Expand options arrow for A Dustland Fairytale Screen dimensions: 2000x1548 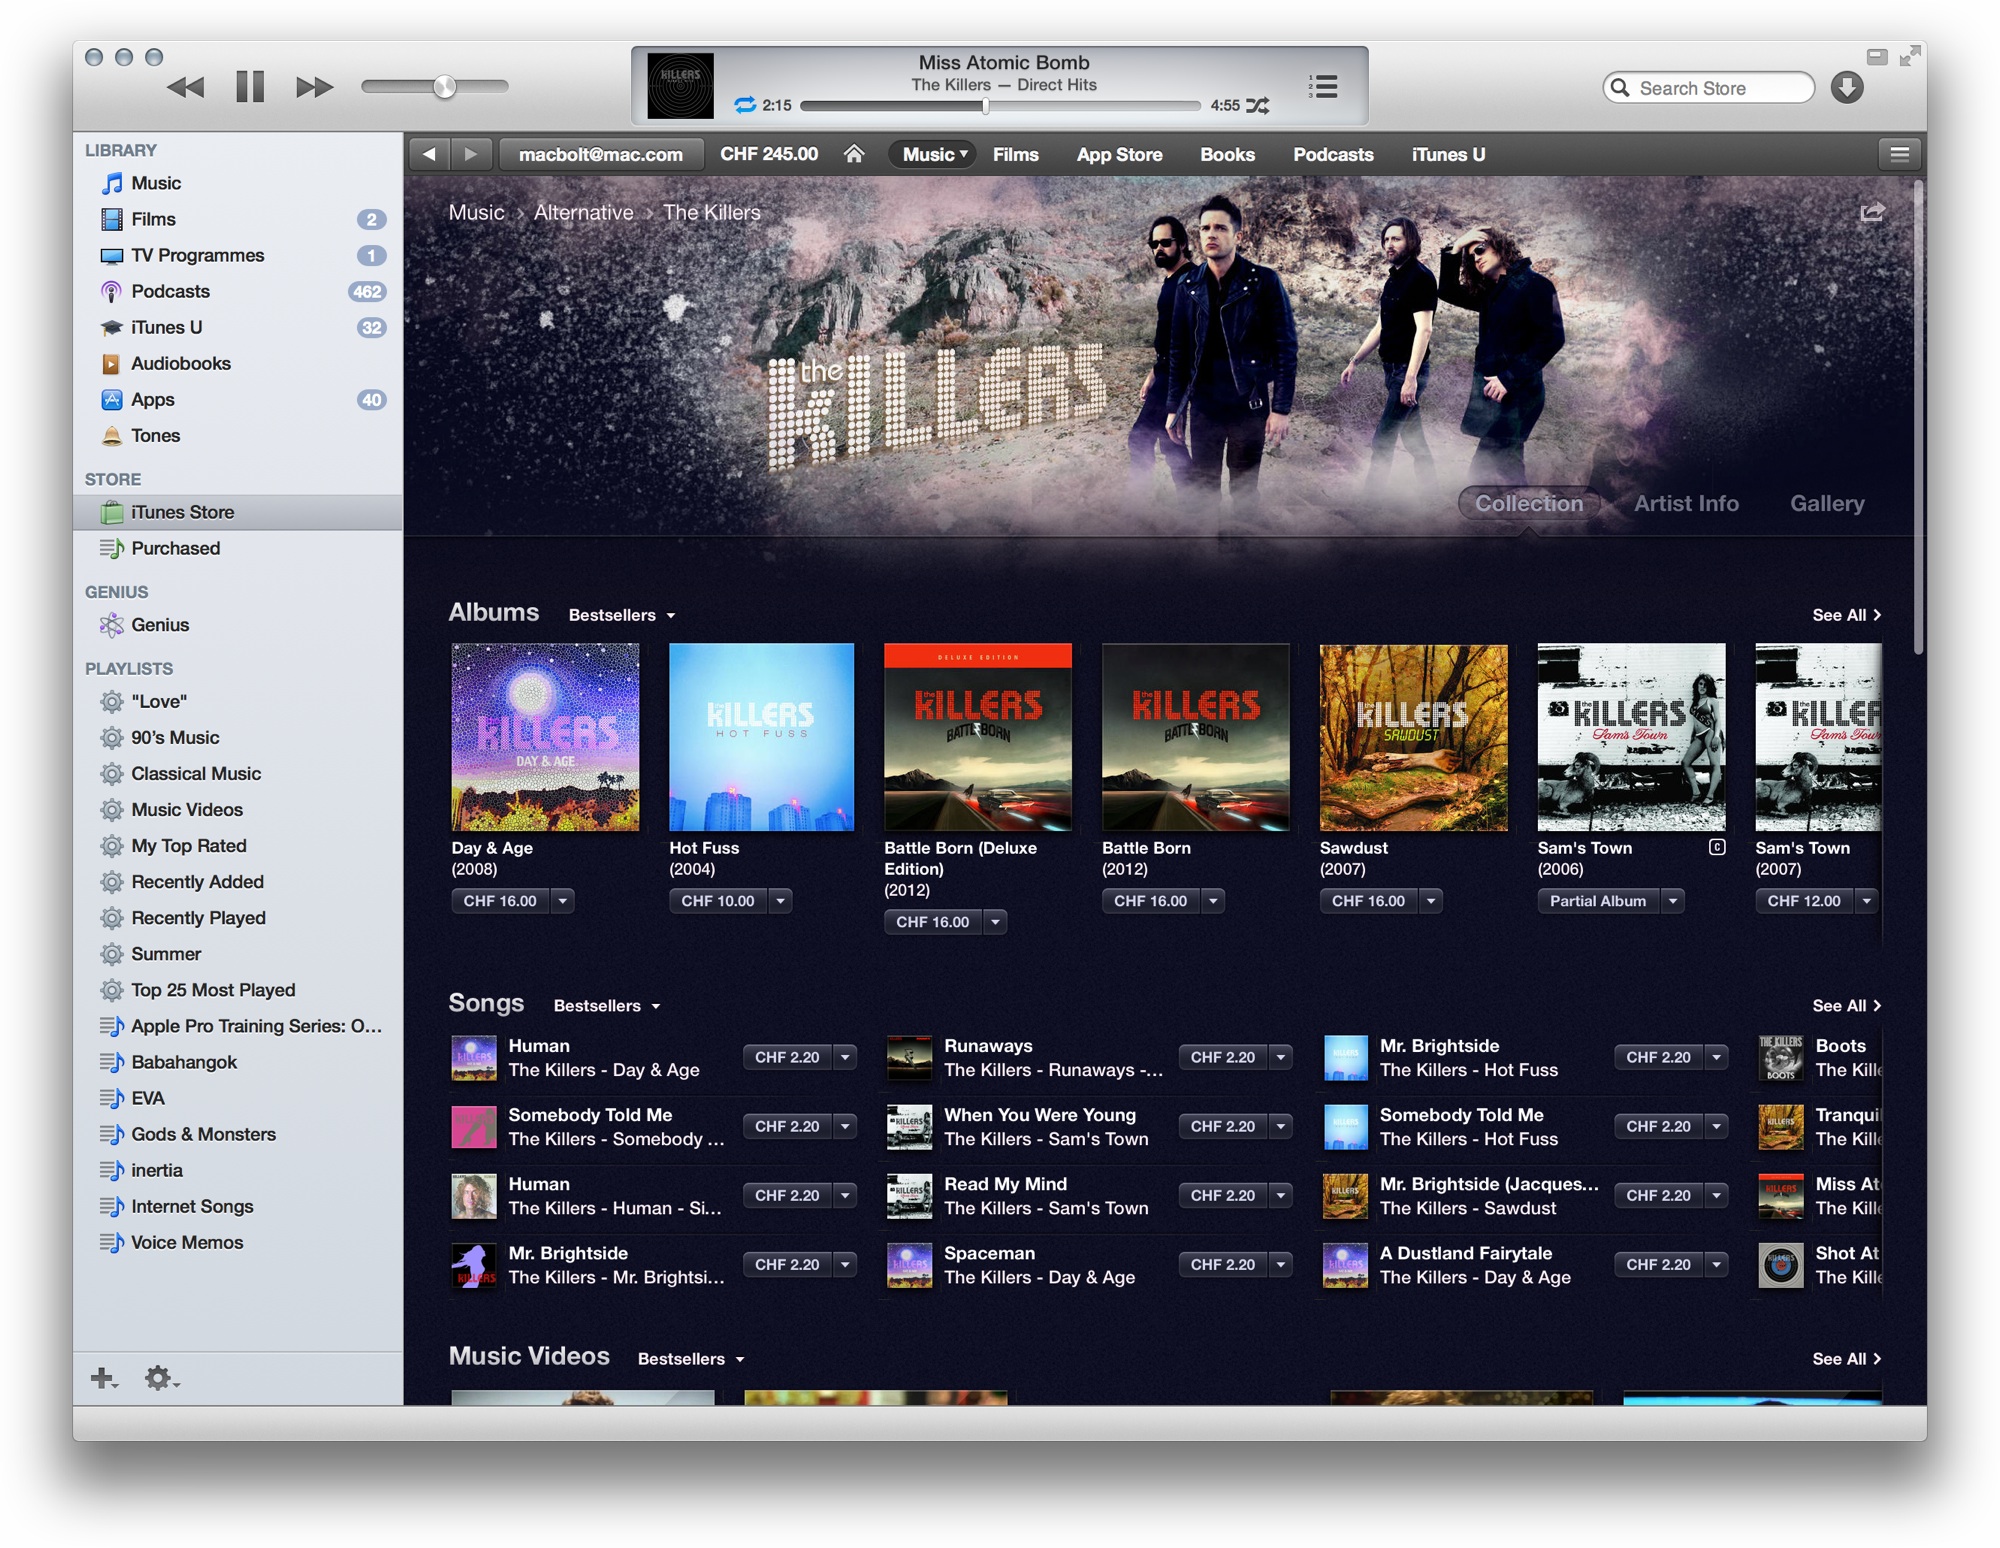1716,1265
